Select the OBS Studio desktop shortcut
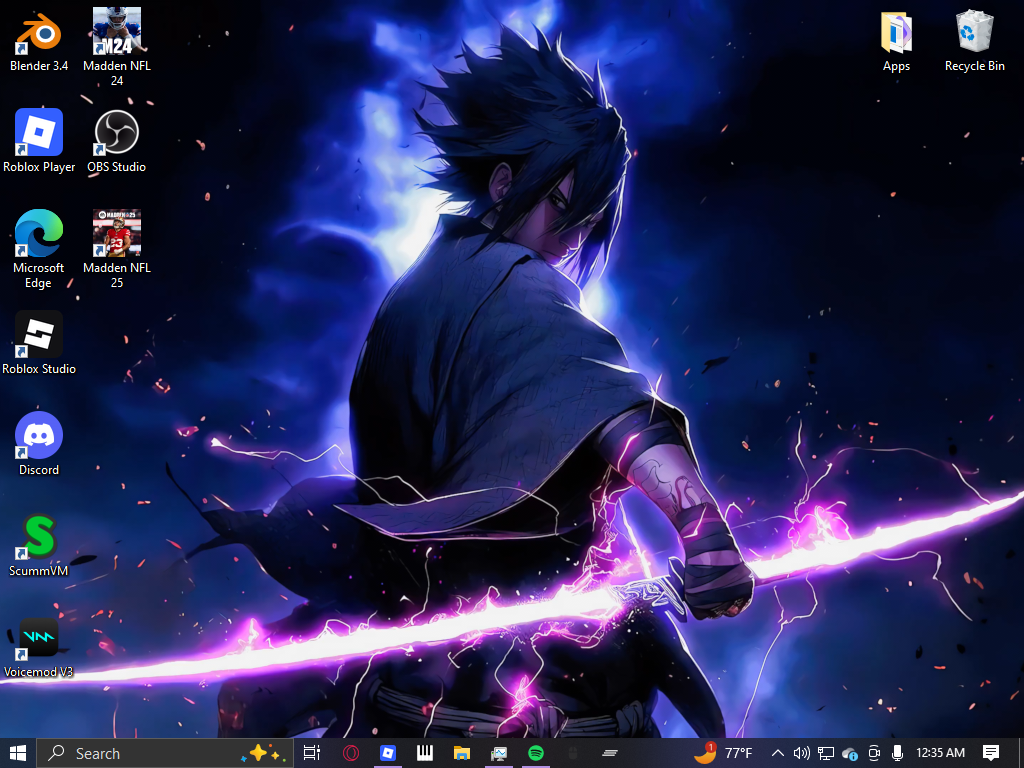Screen dimensions: 1024x768 point(117,141)
